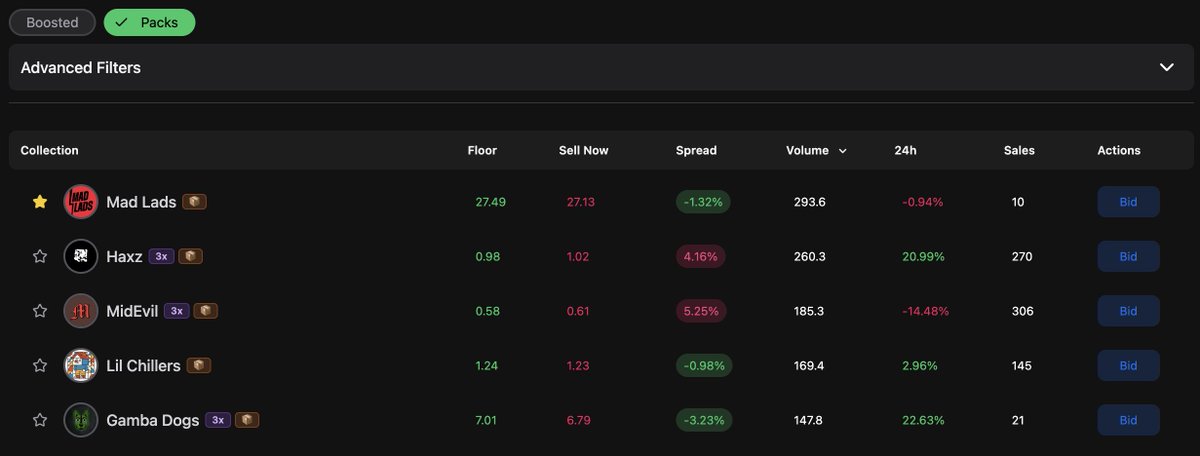Click the 169.4 volume value
Image resolution: width=1200 pixels, height=456 pixels.
click(x=809, y=366)
